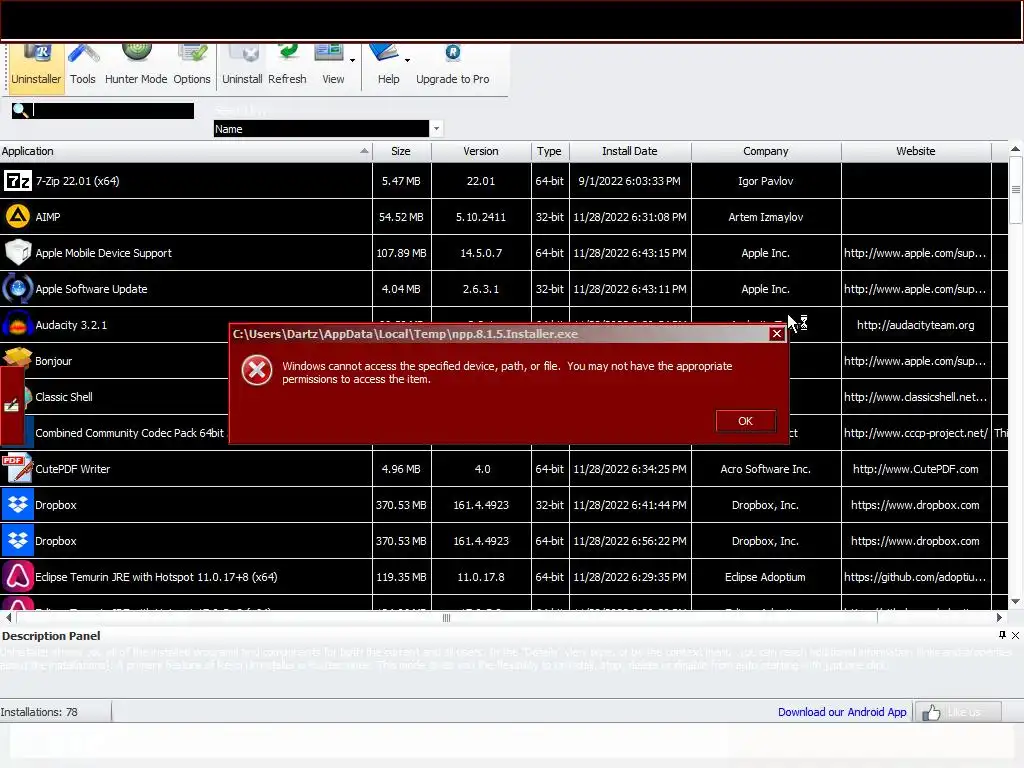1024x768 pixels.
Task: Click Acro Software Inc. company cell
Action: pyautogui.click(x=765, y=469)
